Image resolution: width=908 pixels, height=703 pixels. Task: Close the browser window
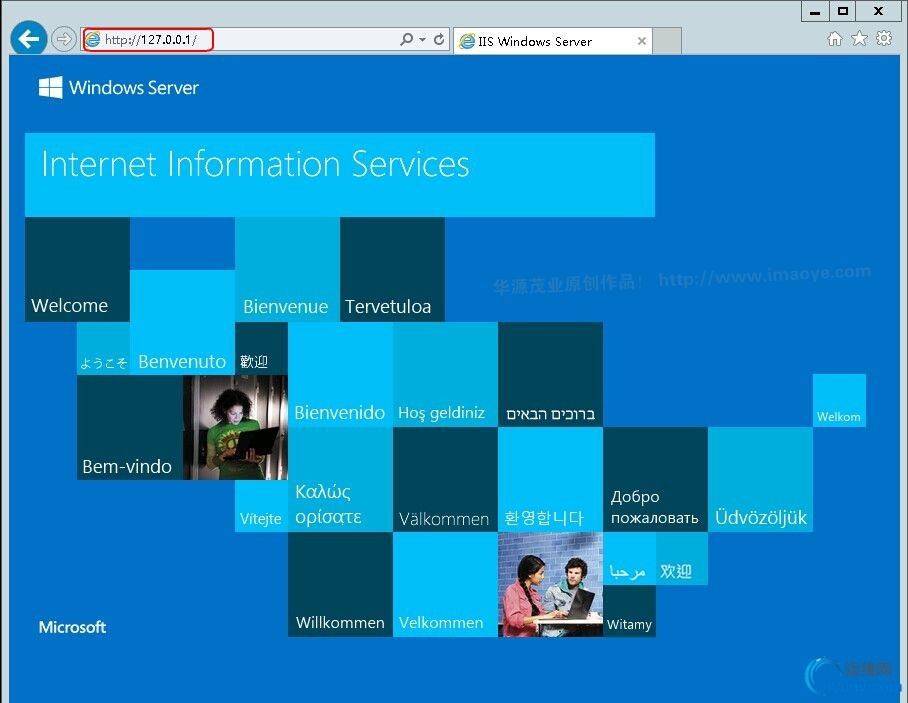click(x=878, y=11)
